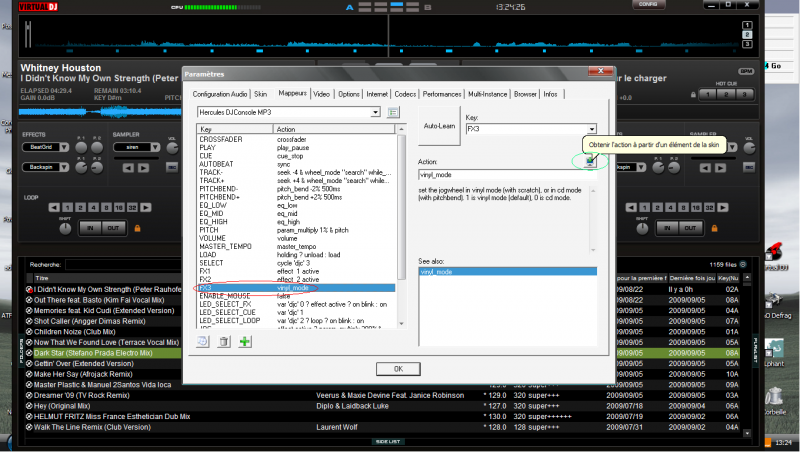The image size is (800, 452).
Task: Click the mapper file icon beside device dropdown
Action: (x=393, y=113)
